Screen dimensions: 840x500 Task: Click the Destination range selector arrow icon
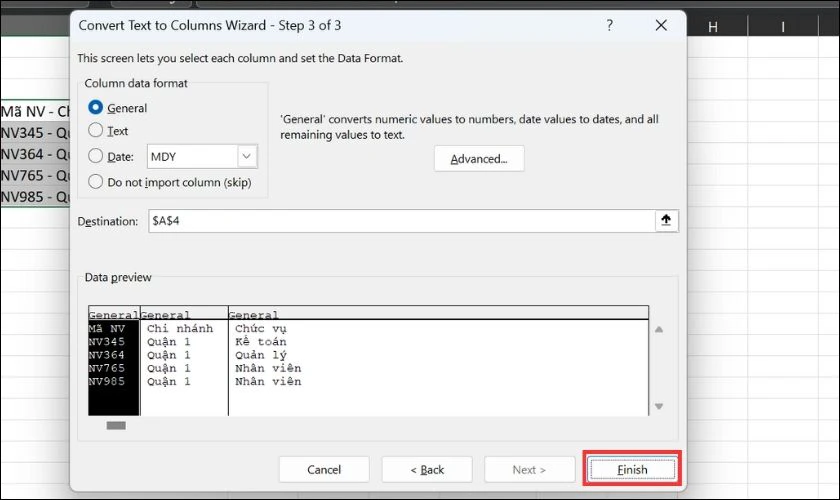tap(666, 221)
